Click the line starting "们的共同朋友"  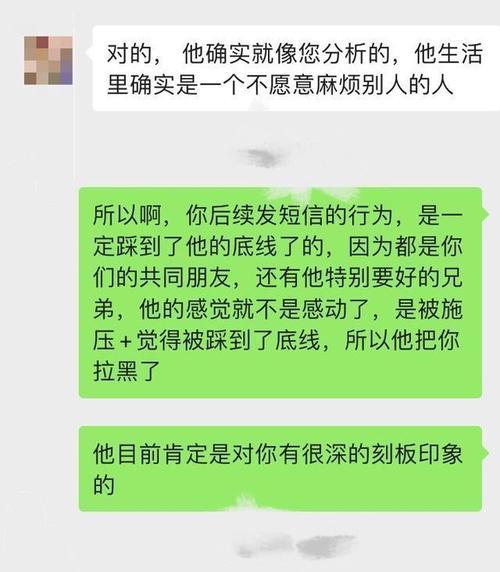pyautogui.click(x=278, y=278)
